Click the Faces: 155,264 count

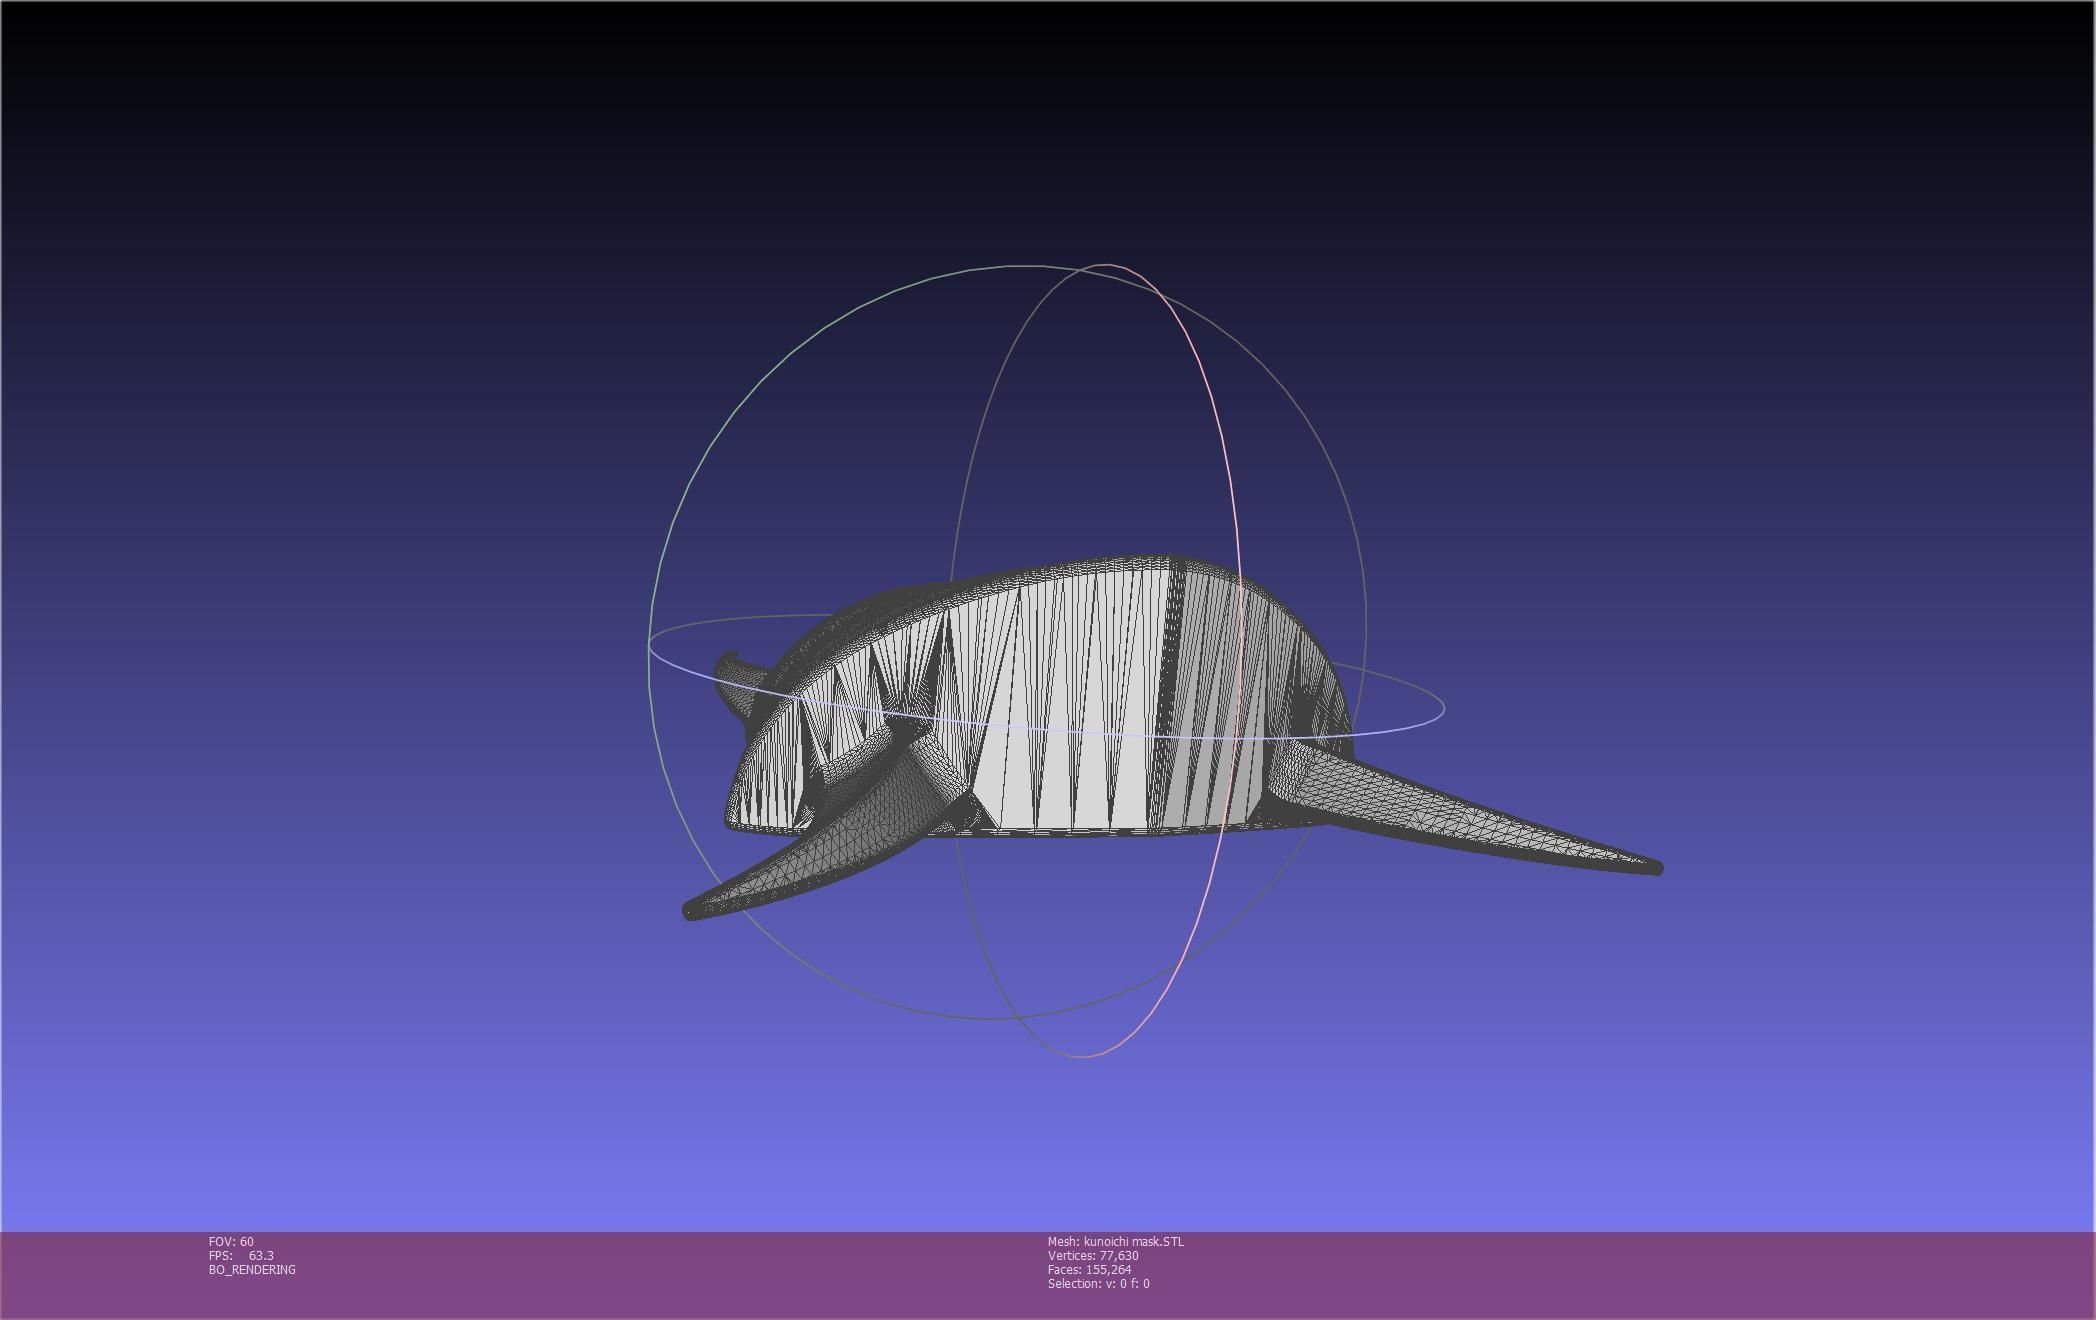coord(1089,1270)
